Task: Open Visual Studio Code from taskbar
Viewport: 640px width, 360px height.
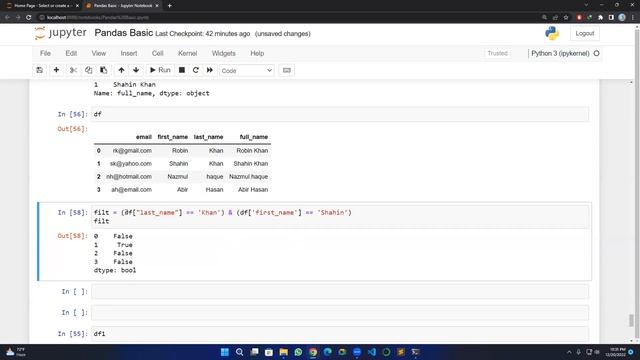Action: point(371,352)
